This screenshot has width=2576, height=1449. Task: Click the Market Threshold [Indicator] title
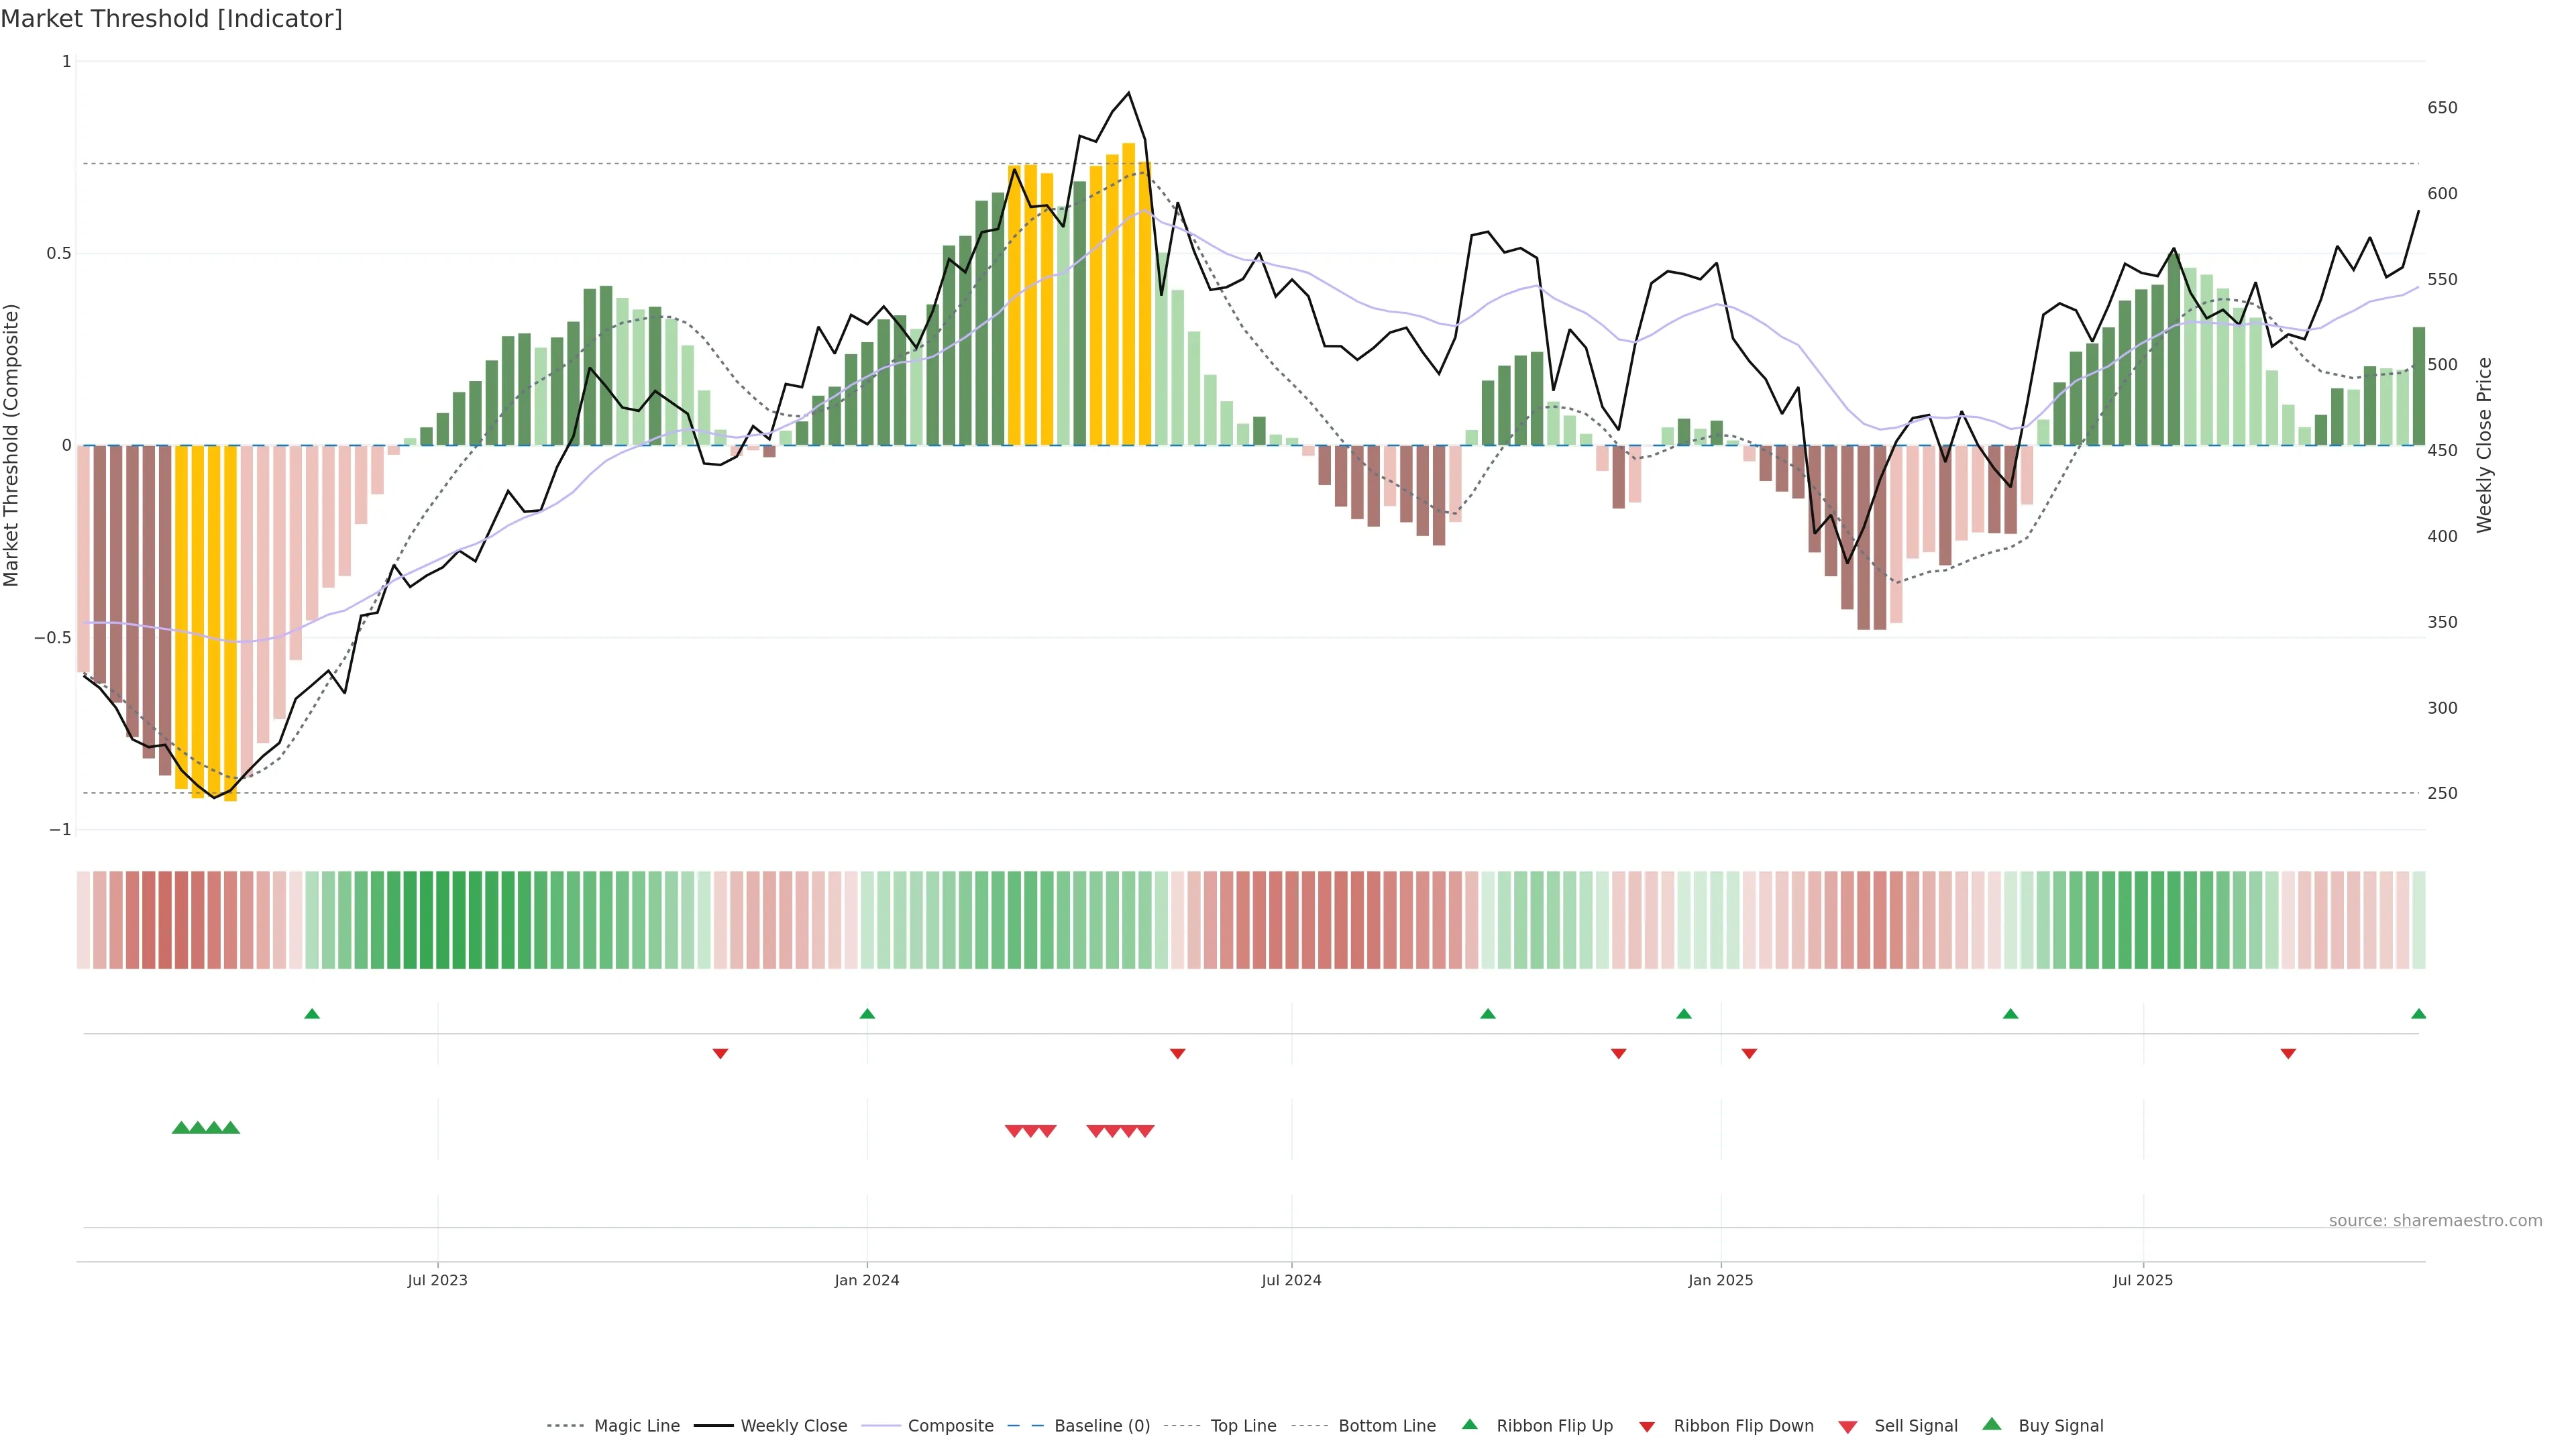point(171,19)
